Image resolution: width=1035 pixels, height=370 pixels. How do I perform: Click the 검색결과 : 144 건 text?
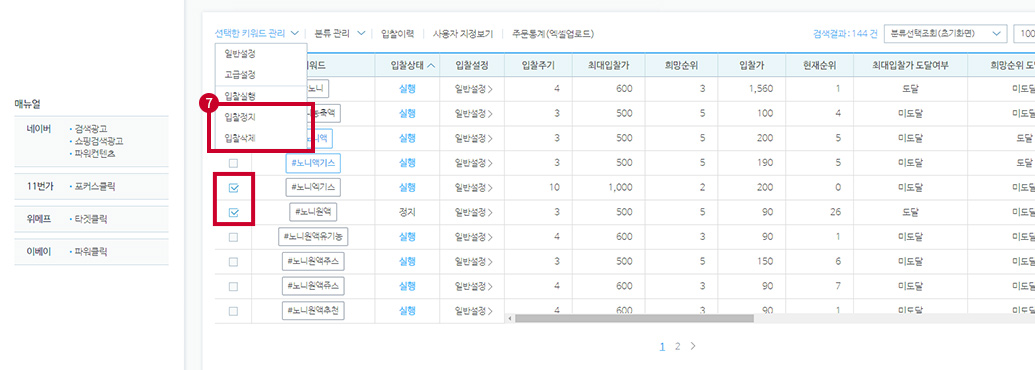point(845,34)
